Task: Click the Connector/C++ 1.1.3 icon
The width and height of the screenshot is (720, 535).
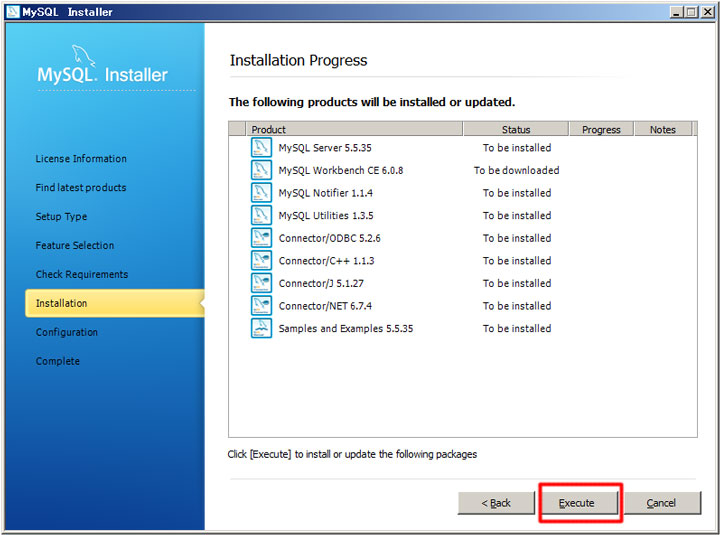Action: pos(261,260)
